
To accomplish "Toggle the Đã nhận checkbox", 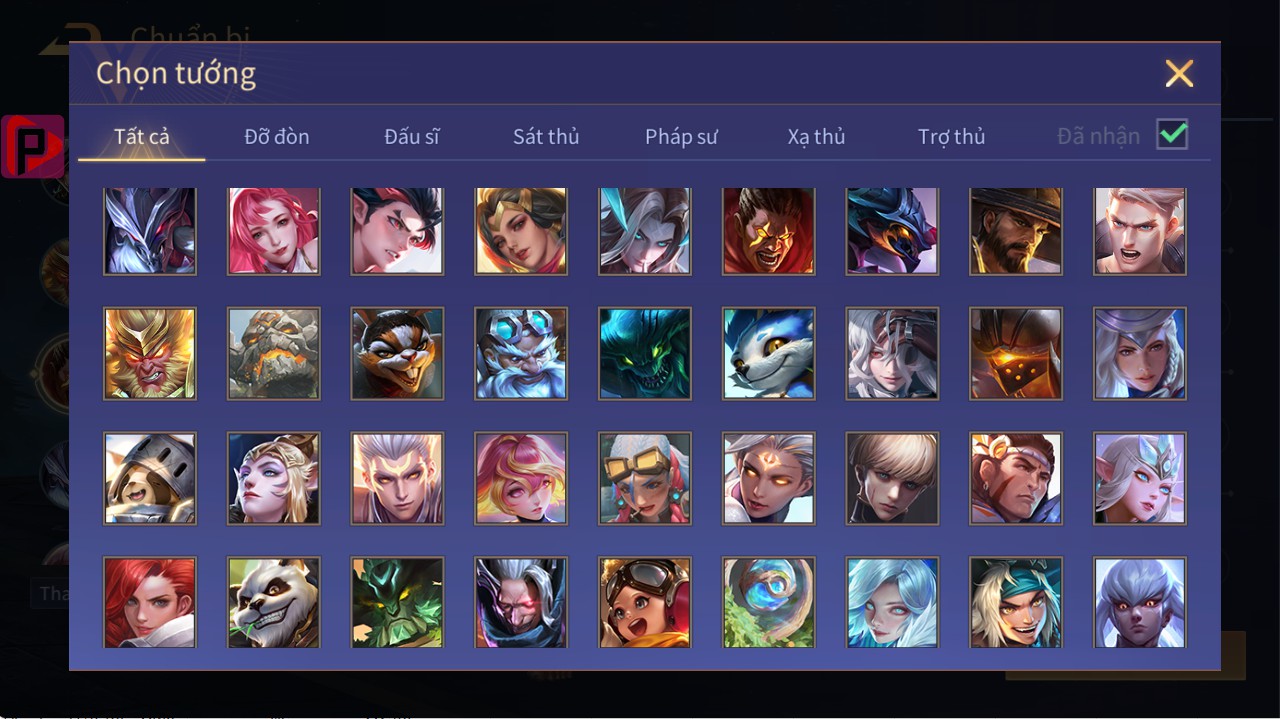I will 1172,134.
